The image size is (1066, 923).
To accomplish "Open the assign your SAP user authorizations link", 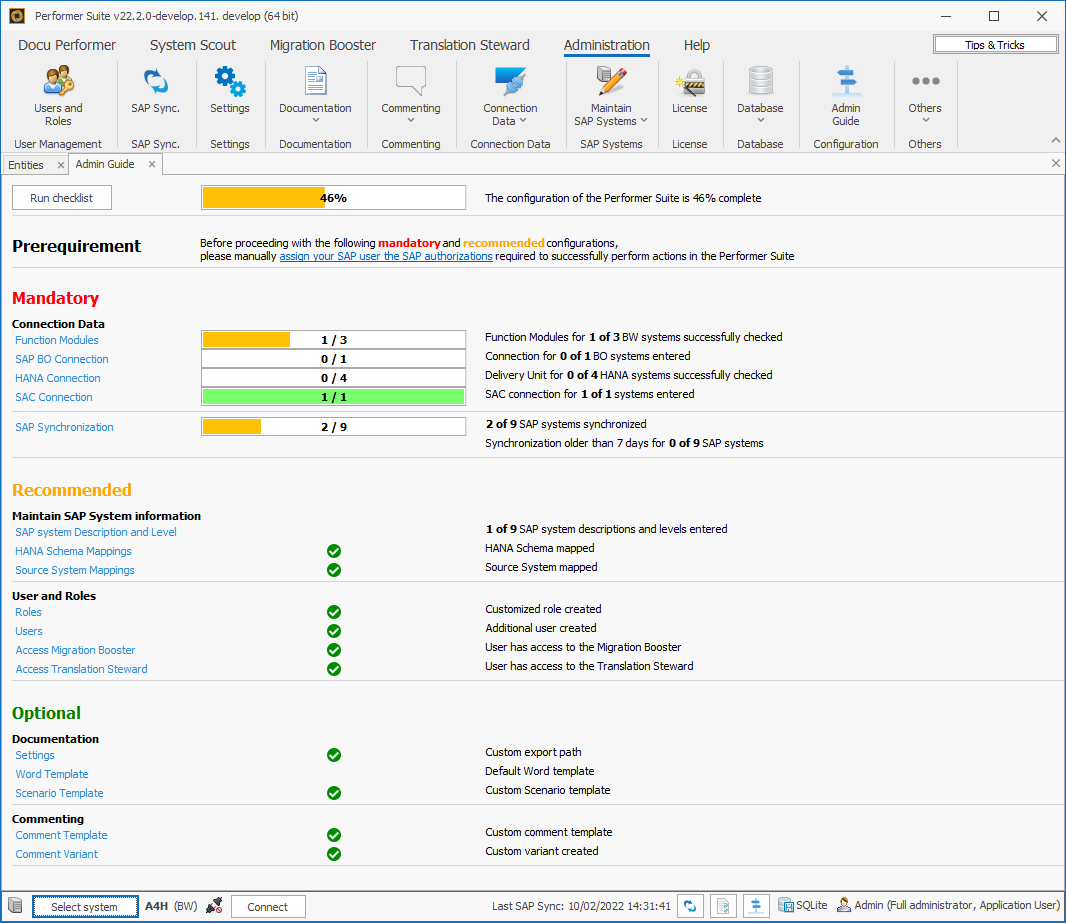I will click(x=385, y=256).
